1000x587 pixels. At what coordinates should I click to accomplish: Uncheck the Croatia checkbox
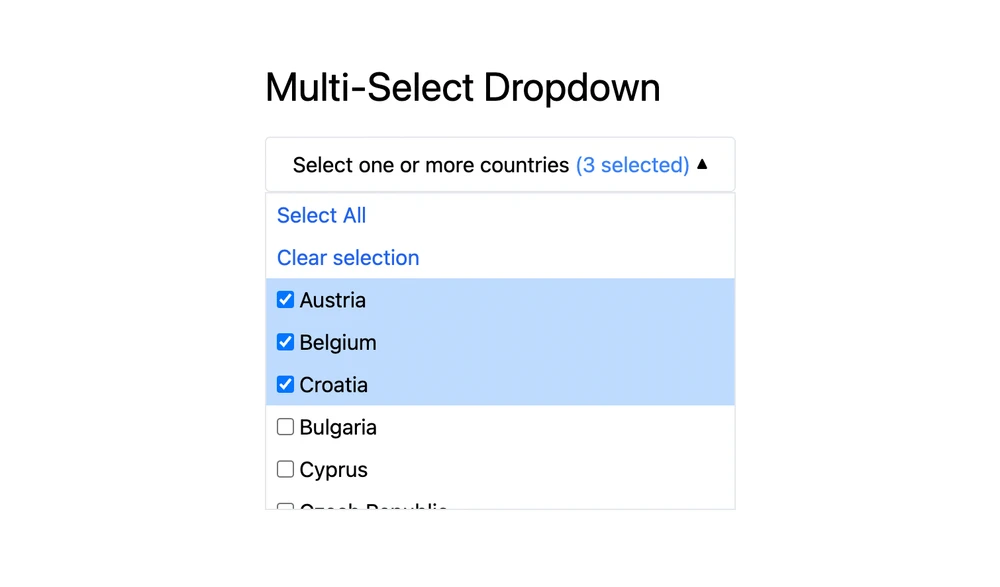285,384
